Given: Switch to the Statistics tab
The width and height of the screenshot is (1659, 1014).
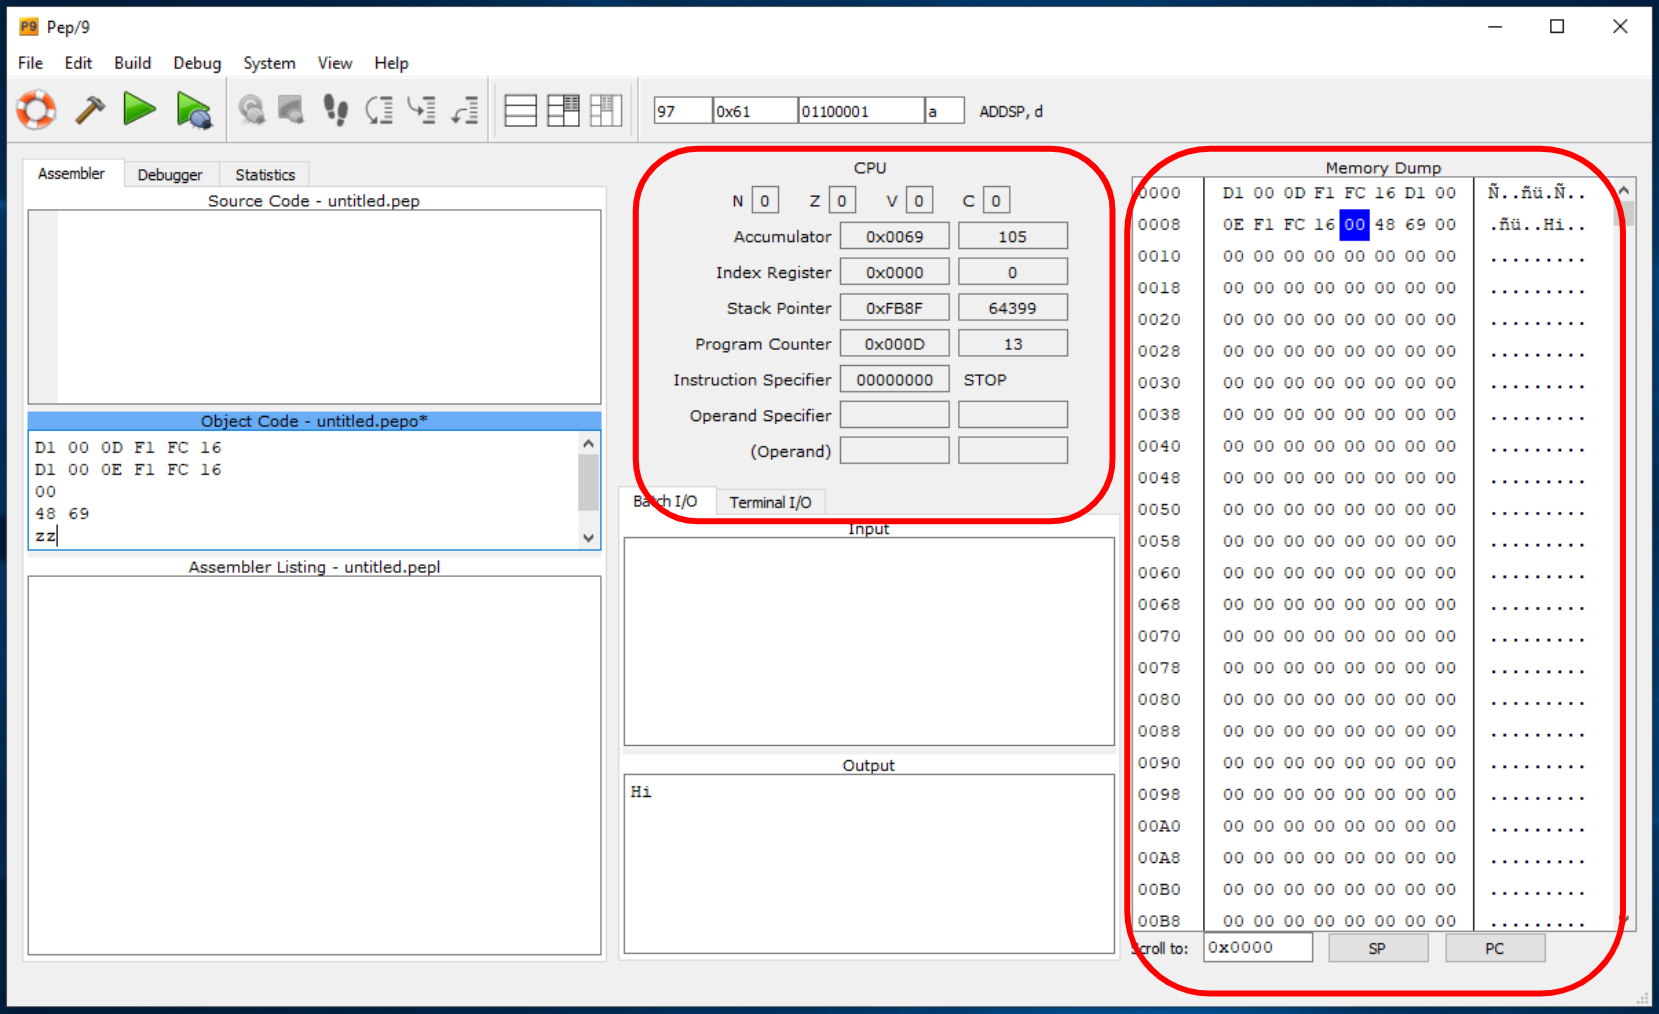Looking at the screenshot, I should pyautogui.click(x=265, y=175).
